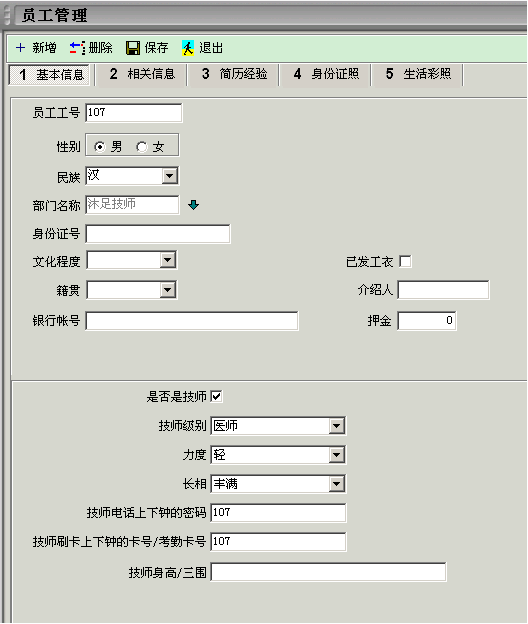Image resolution: width=528 pixels, height=624 pixels.
Task: Open the 生活彩照 tab
Action: pyautogui.click(x=418, y=74)
